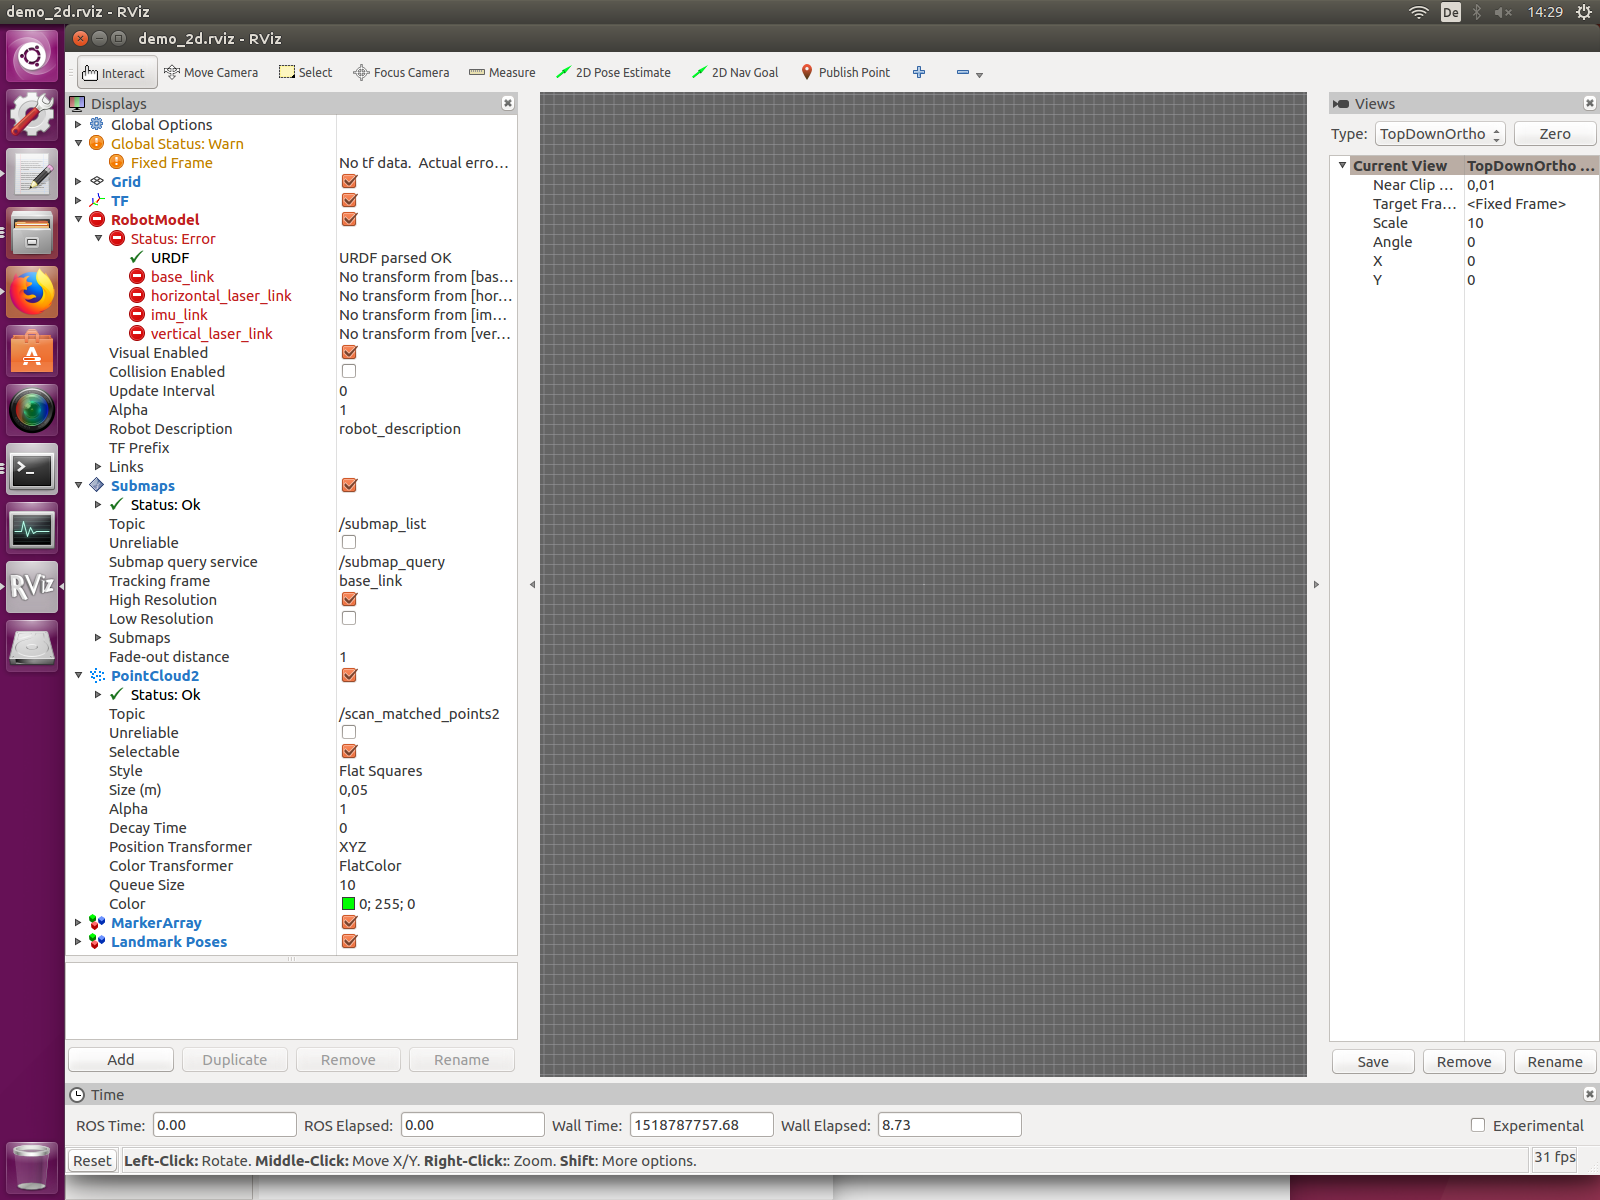1600x1200 pixels.
Task: Select the Focus Camera tool
Action: [401, 72]
